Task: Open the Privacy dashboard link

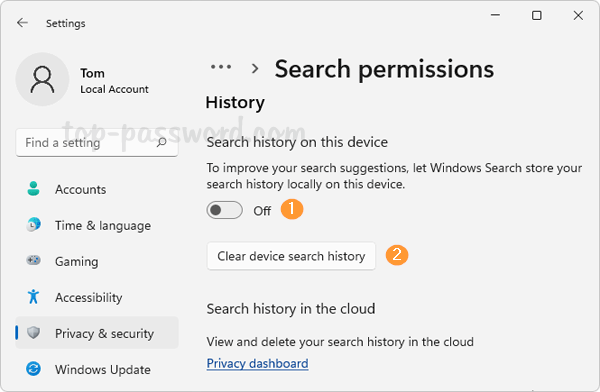Action: coord(257,363)
